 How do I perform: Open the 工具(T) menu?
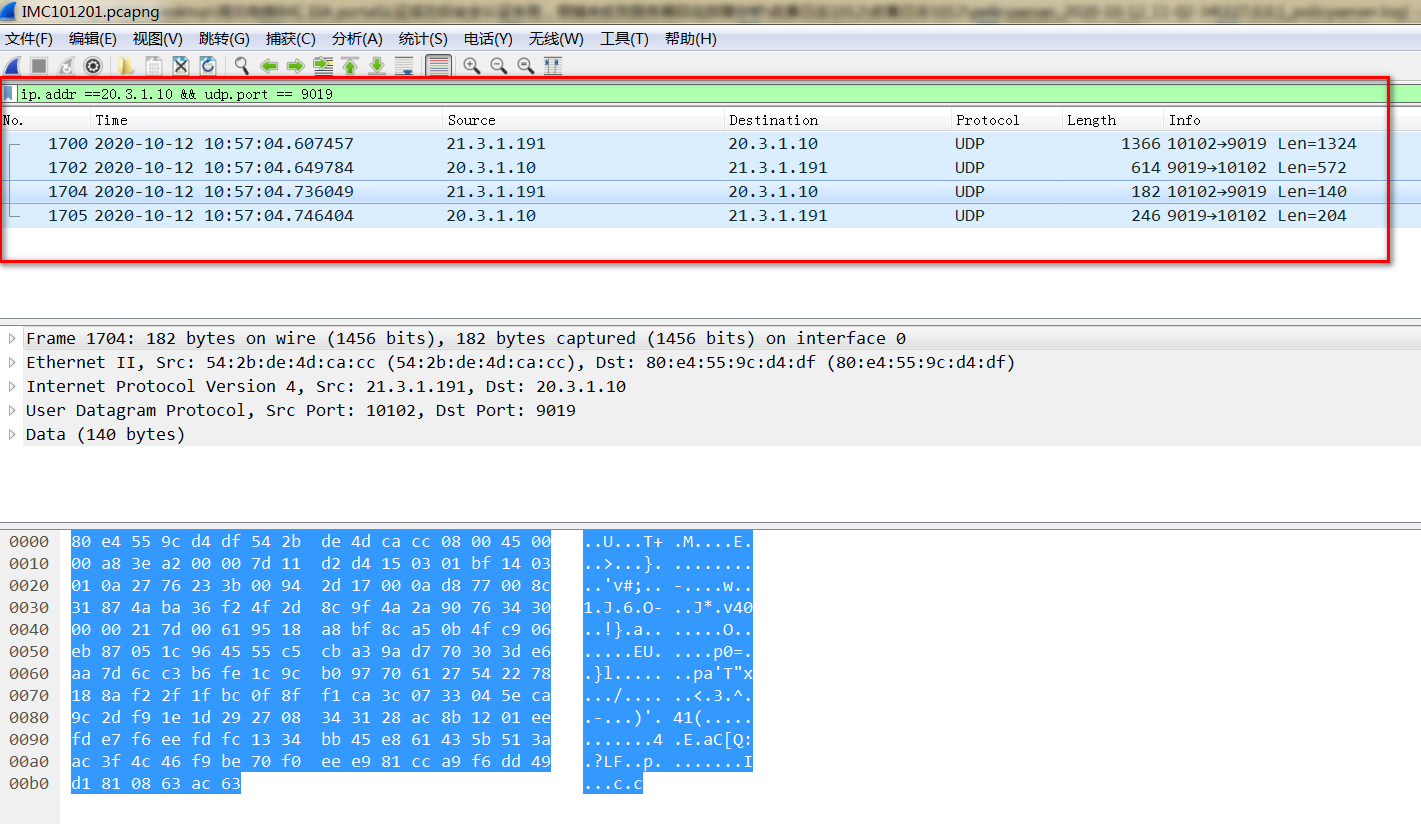624,39
